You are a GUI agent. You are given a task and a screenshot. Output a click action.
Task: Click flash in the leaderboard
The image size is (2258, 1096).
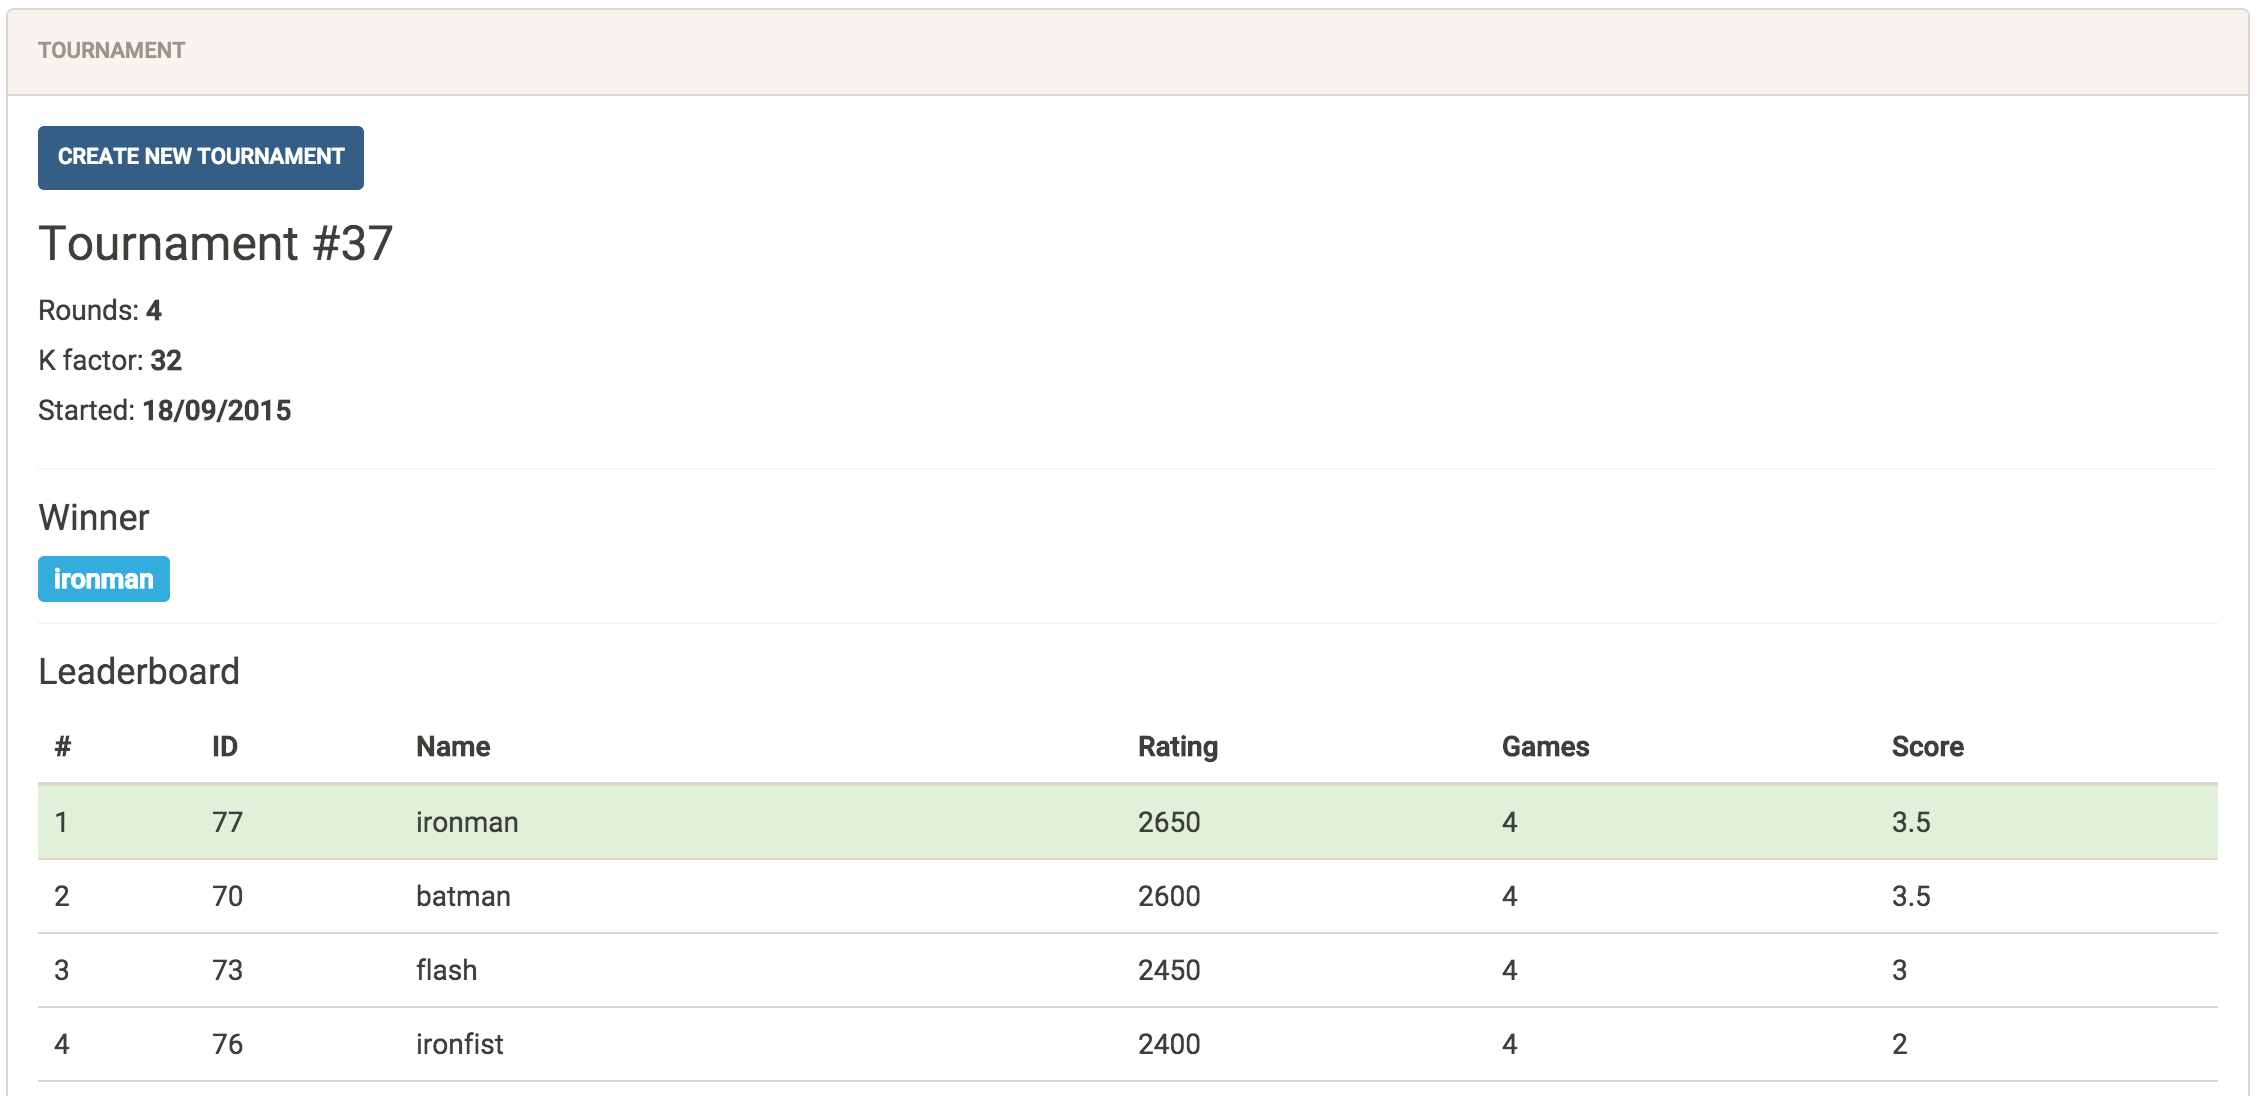tap(446, 970)
